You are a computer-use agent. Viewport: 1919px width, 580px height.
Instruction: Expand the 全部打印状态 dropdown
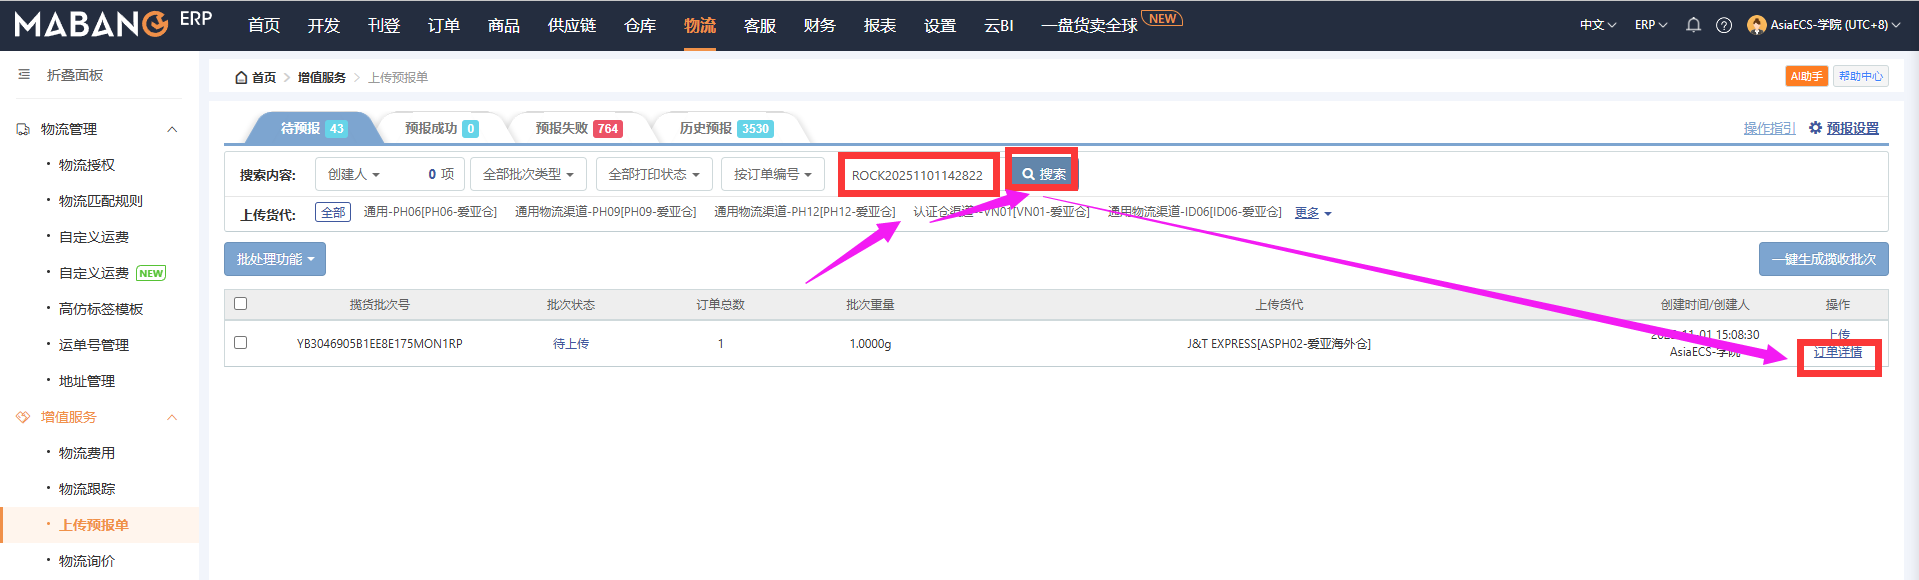point(654,174)
